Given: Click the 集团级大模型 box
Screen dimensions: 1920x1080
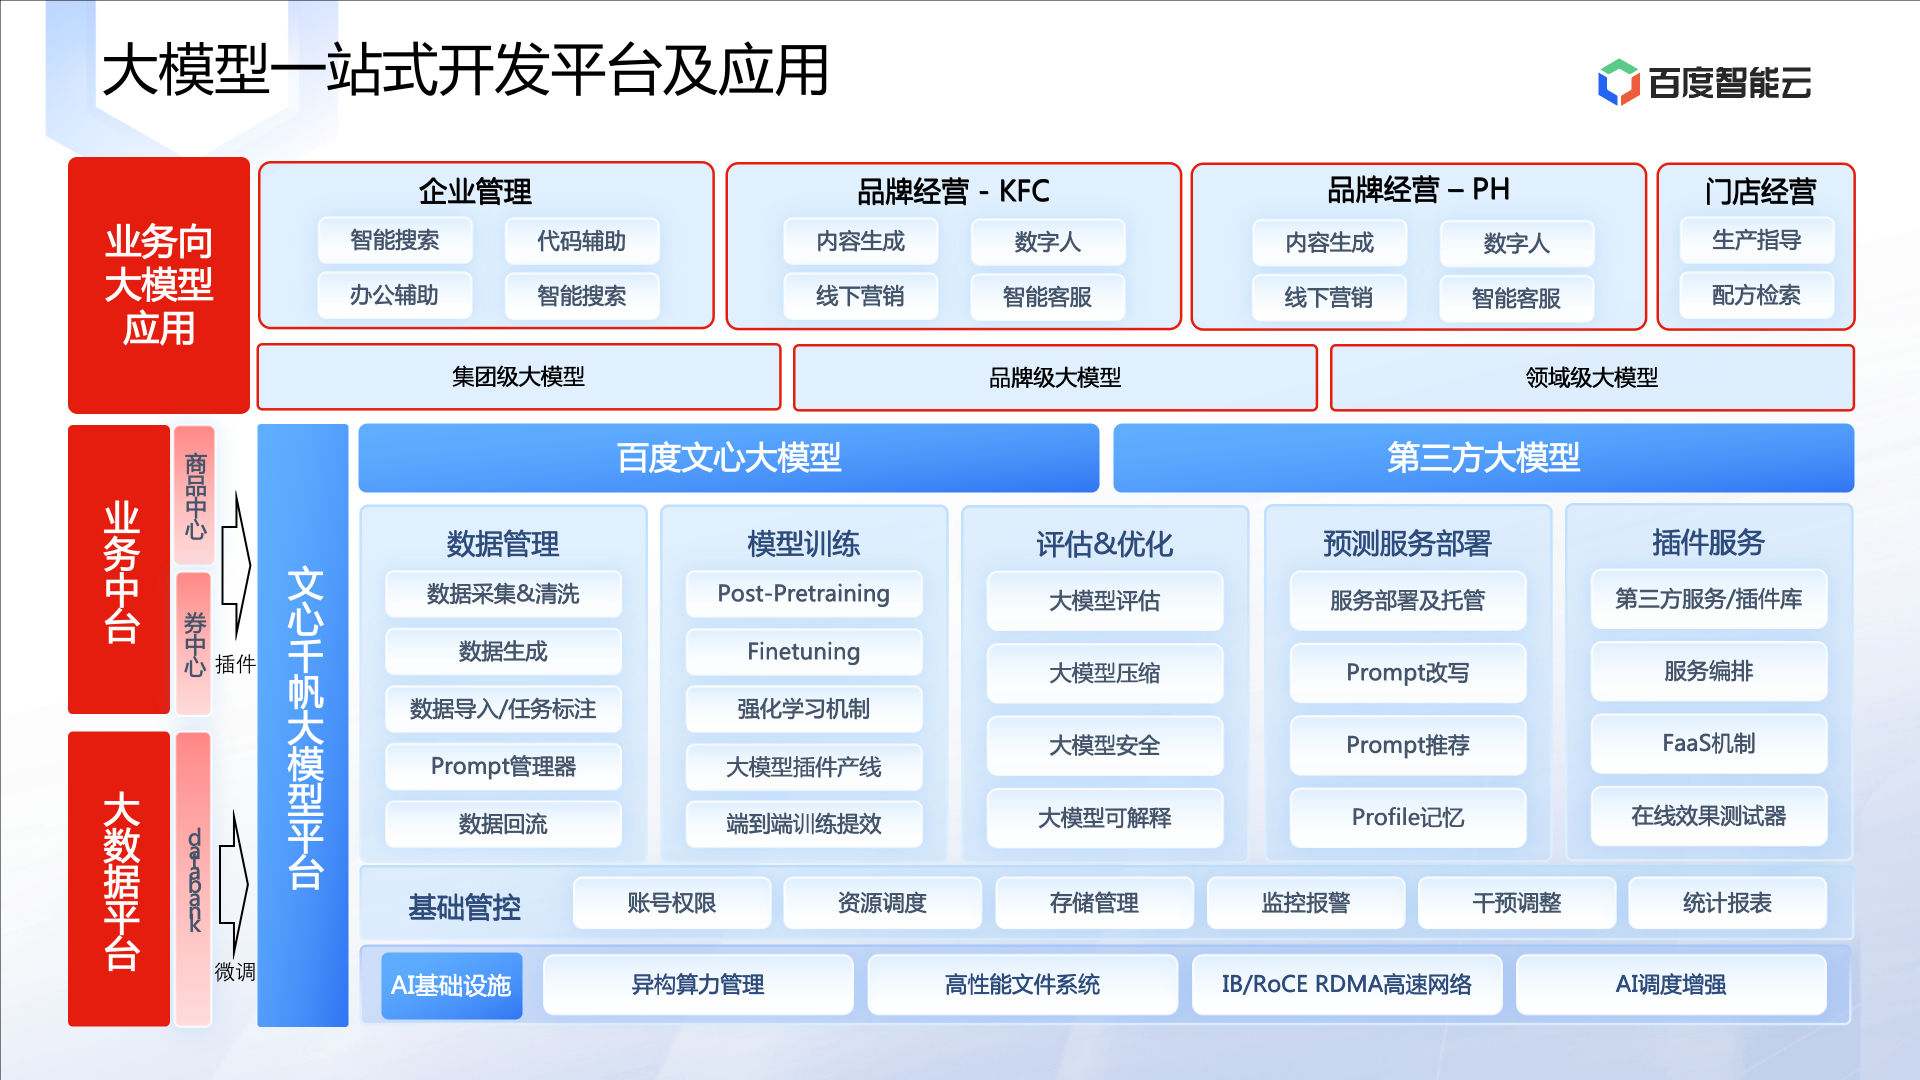Looking at the screenshot, I should pyautogui.click(x=519, y=377).
